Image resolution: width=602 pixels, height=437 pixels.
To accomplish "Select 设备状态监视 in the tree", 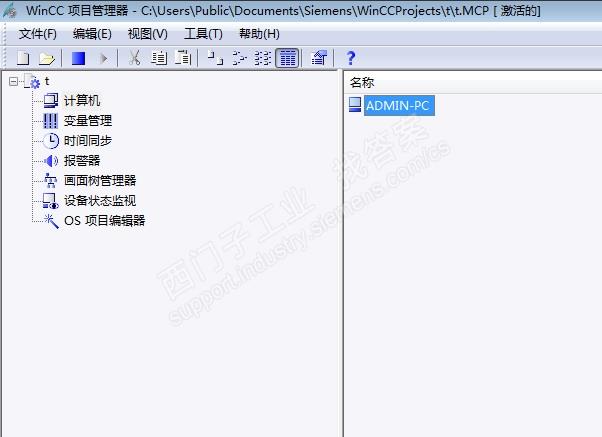I will (x=100, y=200).
